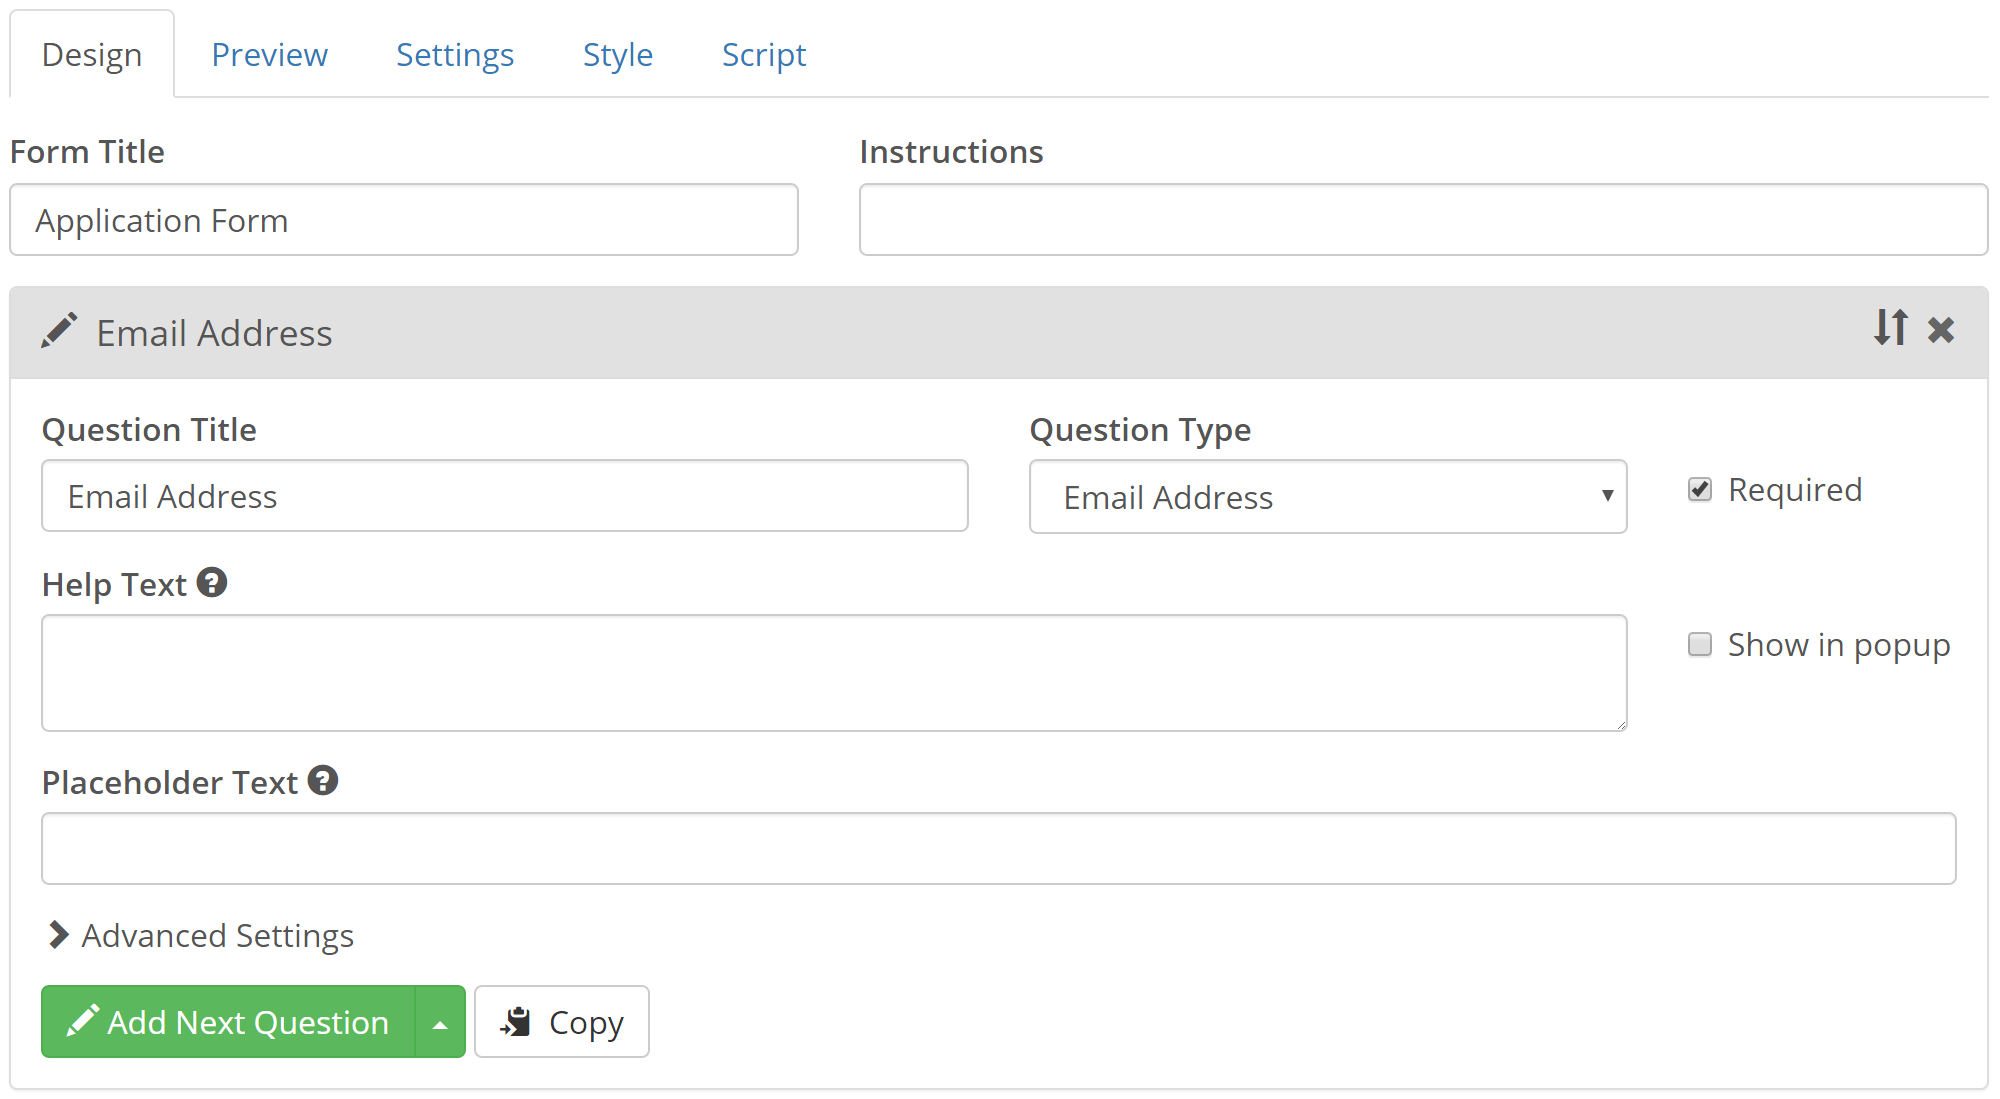
Task: Open Add Next Question caret dropdown
Action: point(440,1023)
